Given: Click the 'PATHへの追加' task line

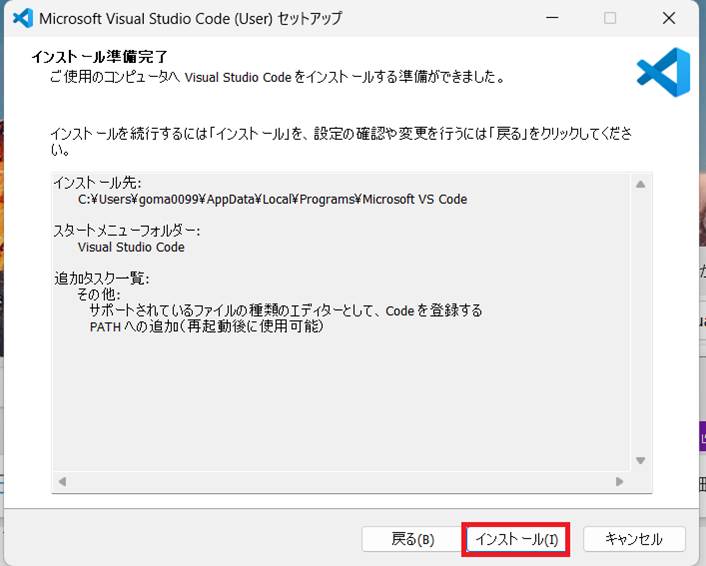Looking at the screenshot, I should point(206,327).
